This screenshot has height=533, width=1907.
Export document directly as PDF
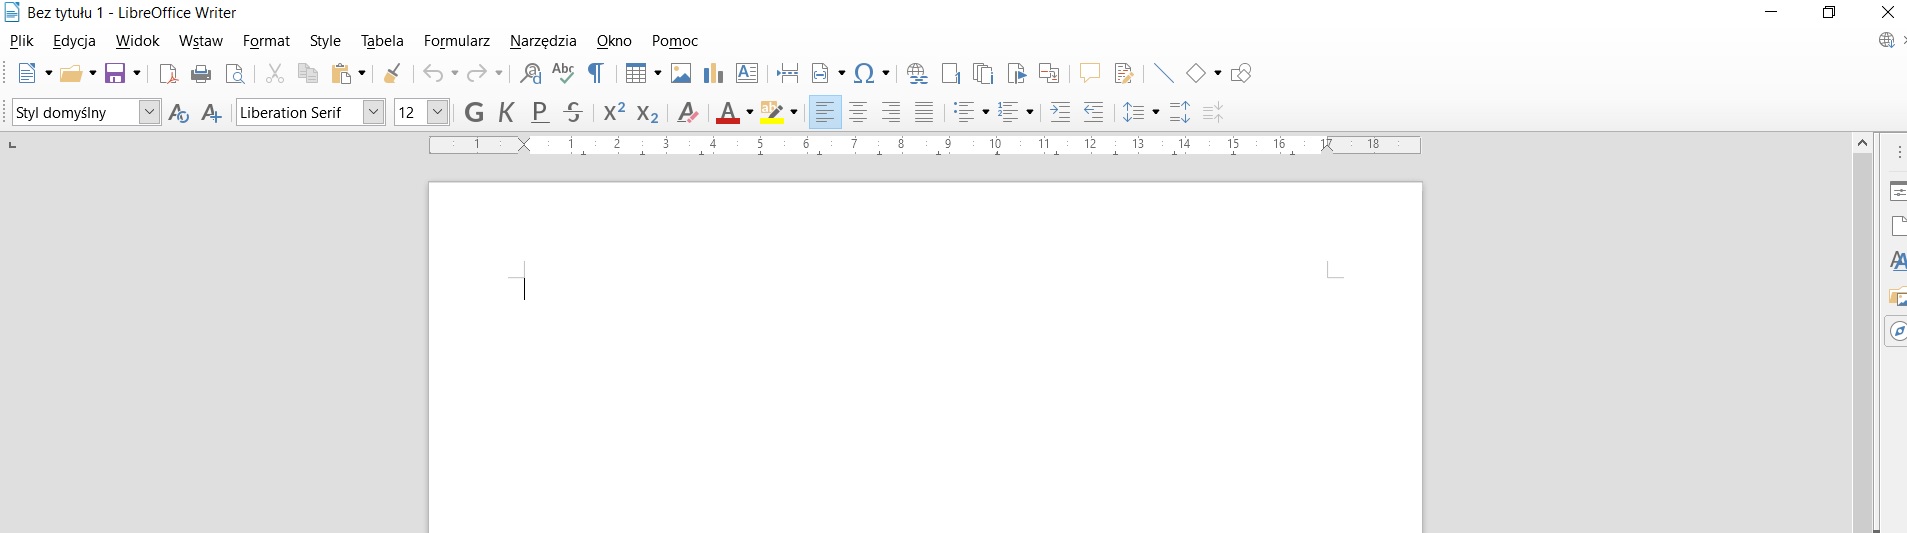pyautogui.click(x=169, y=73)
